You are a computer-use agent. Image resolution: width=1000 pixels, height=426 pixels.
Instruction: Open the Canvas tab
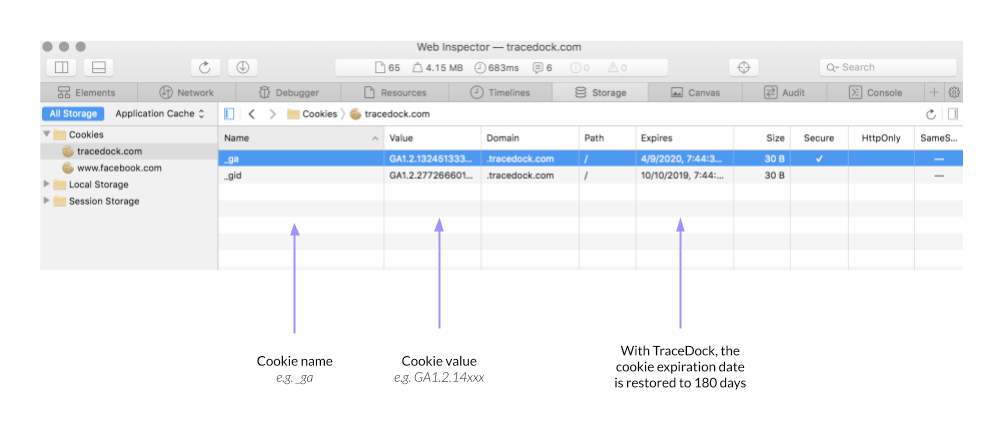(695, 92)
